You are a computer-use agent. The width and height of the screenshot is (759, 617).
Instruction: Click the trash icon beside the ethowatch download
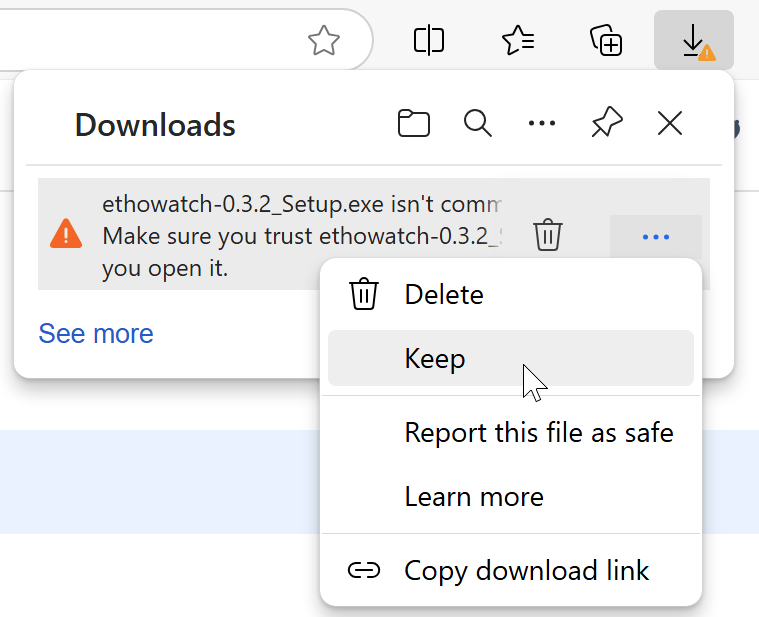547,236
